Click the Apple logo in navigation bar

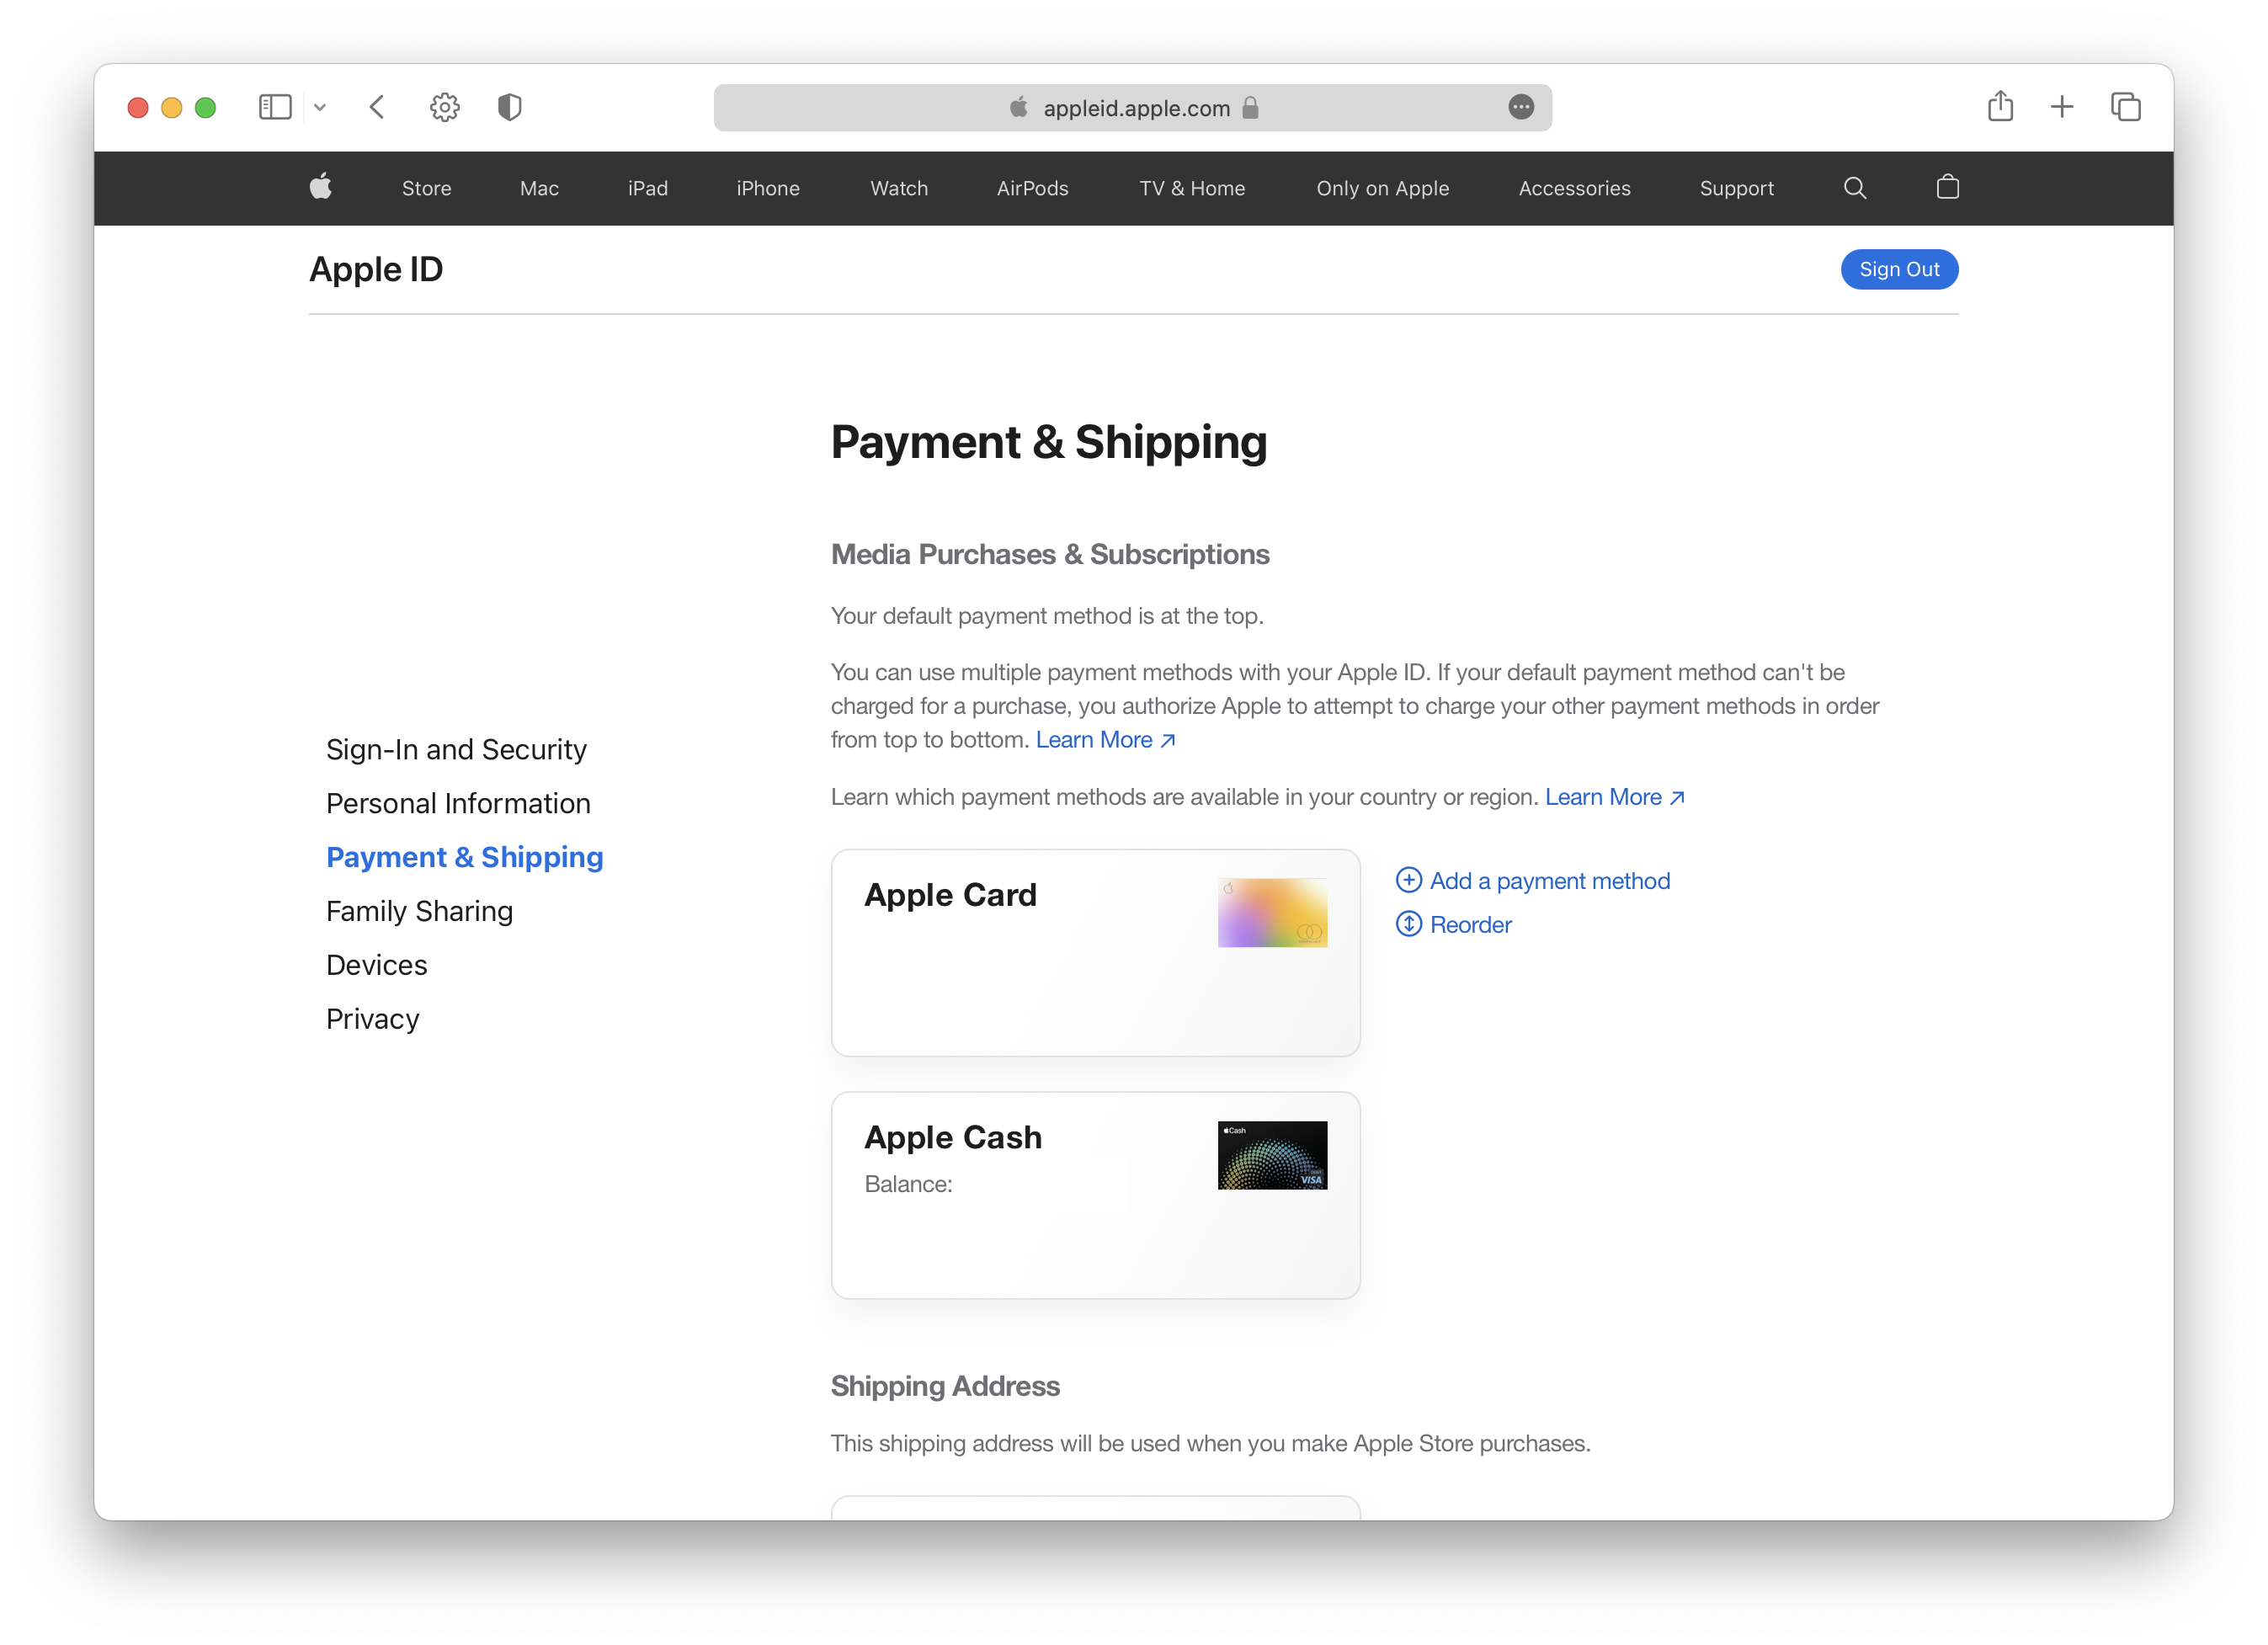coord(321,187)
